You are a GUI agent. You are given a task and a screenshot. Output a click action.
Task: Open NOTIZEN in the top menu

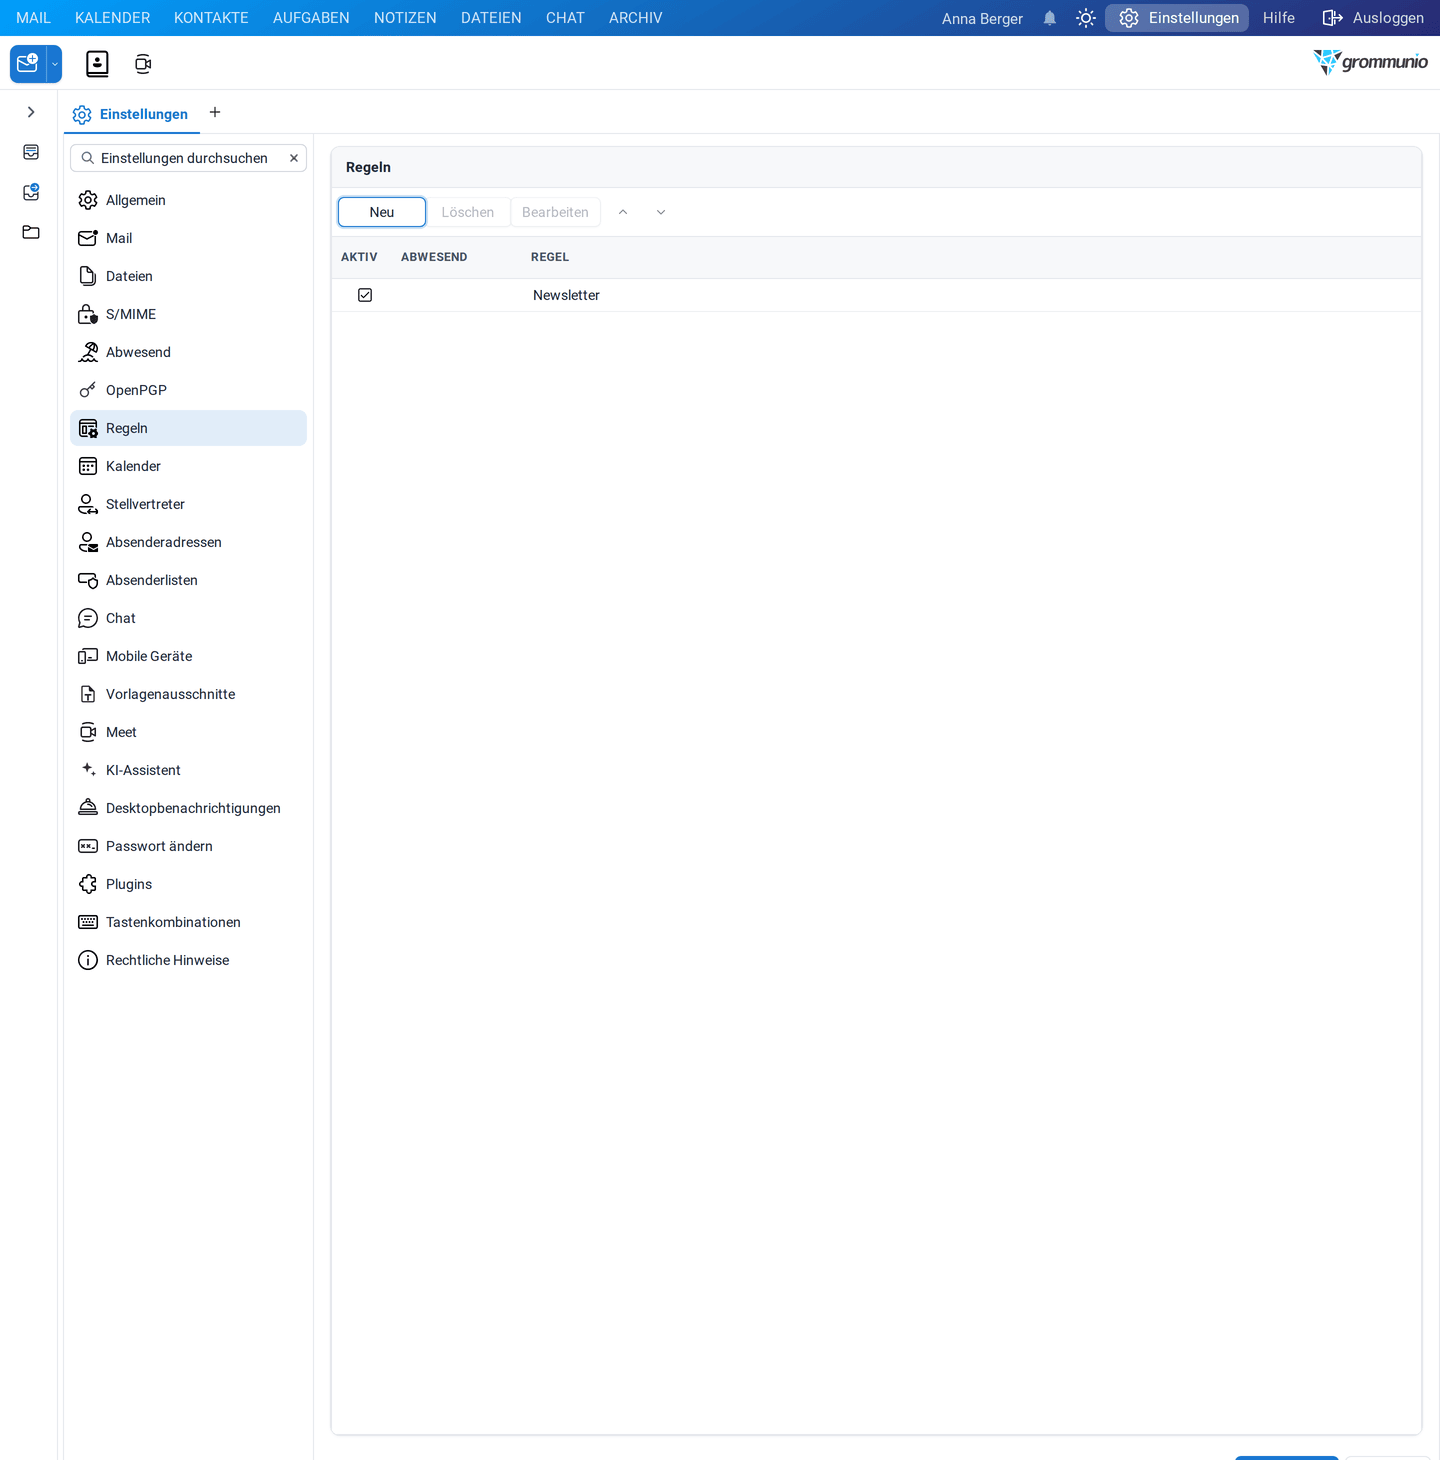tap(405, 18)
